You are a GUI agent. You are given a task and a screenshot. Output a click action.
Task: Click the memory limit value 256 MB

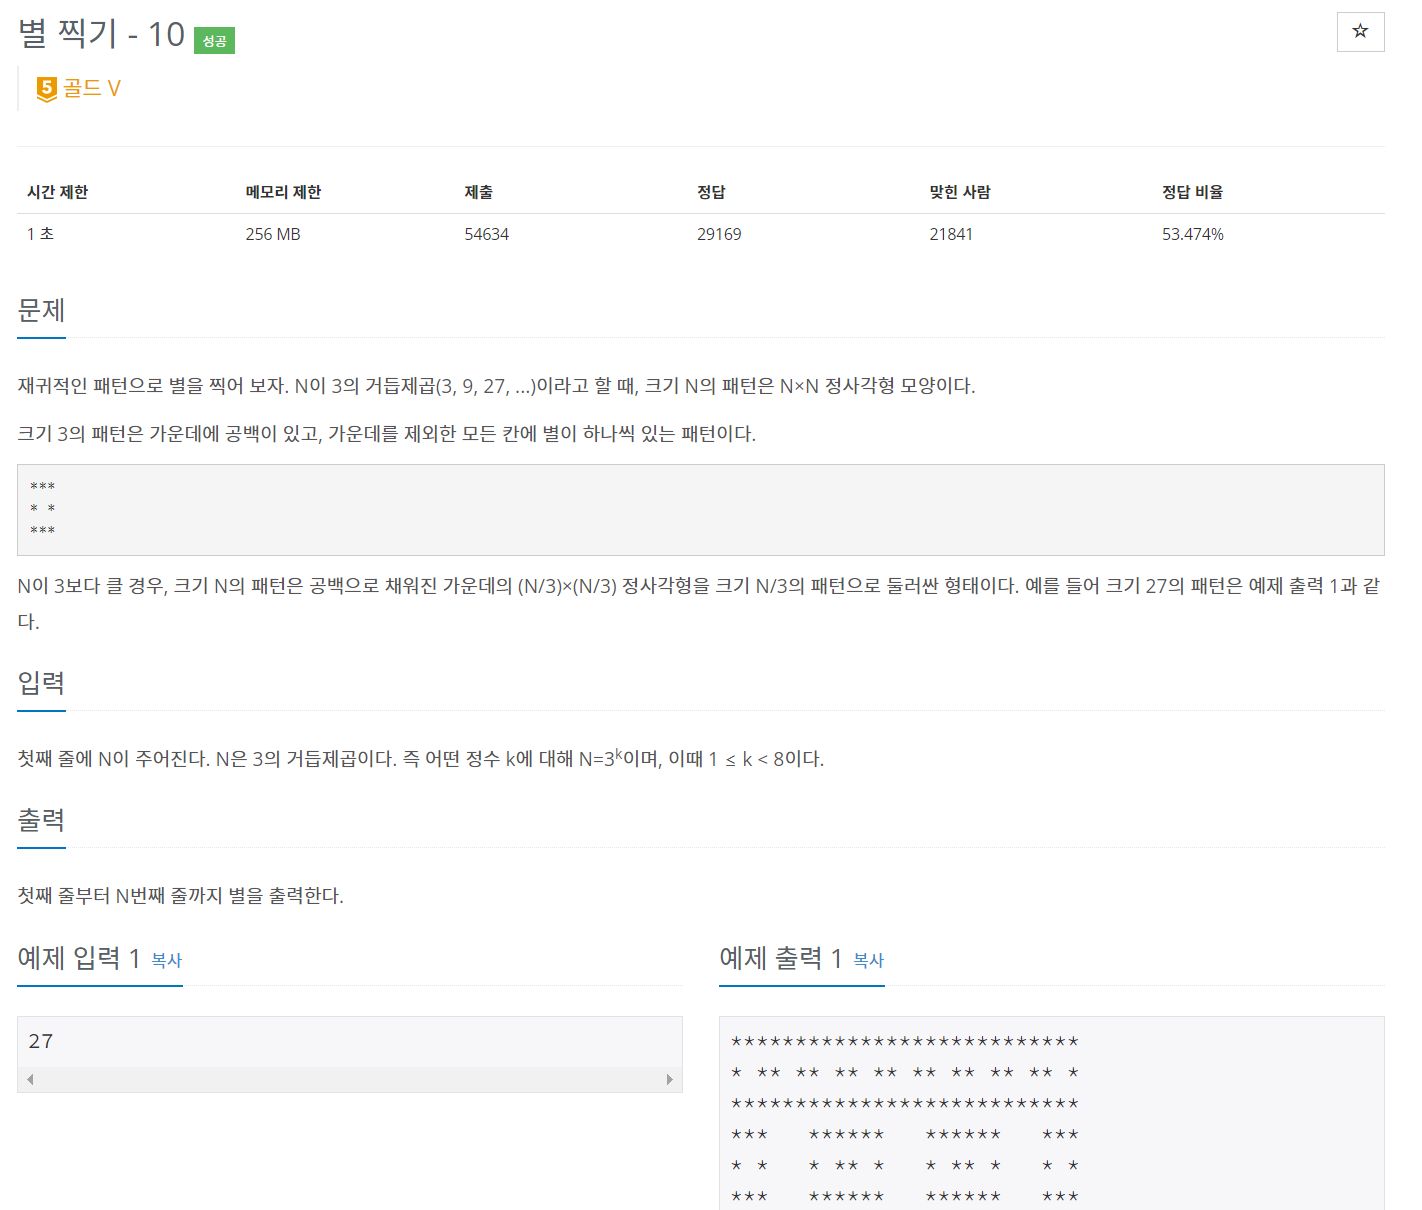(273, 234)
